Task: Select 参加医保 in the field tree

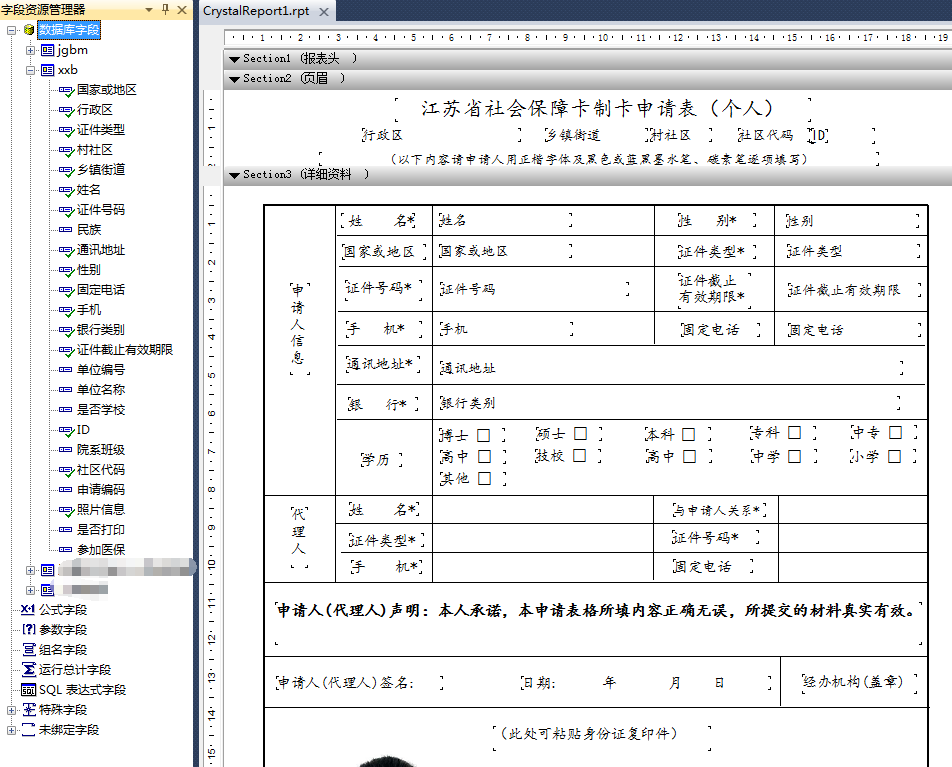Action: pos(101,550)
